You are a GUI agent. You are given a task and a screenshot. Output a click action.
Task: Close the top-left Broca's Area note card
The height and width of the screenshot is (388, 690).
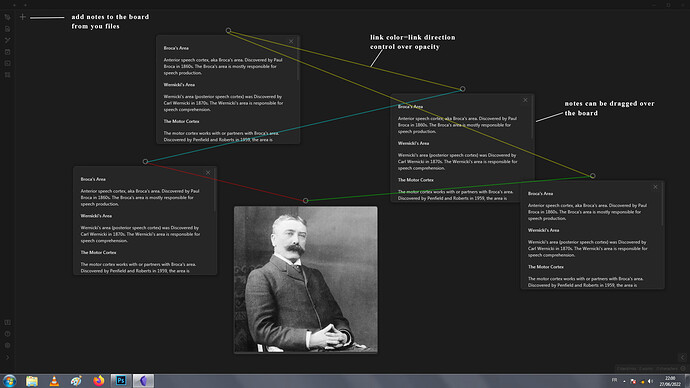(291, 41)
